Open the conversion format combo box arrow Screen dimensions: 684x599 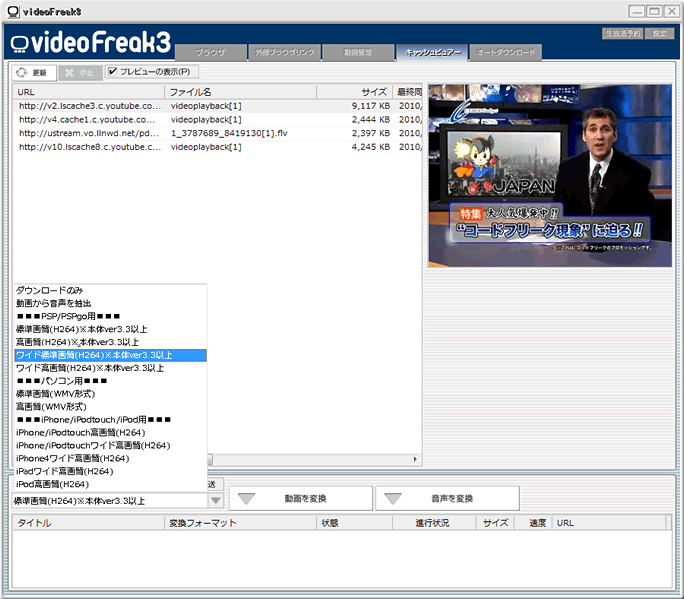pos(216,499)
